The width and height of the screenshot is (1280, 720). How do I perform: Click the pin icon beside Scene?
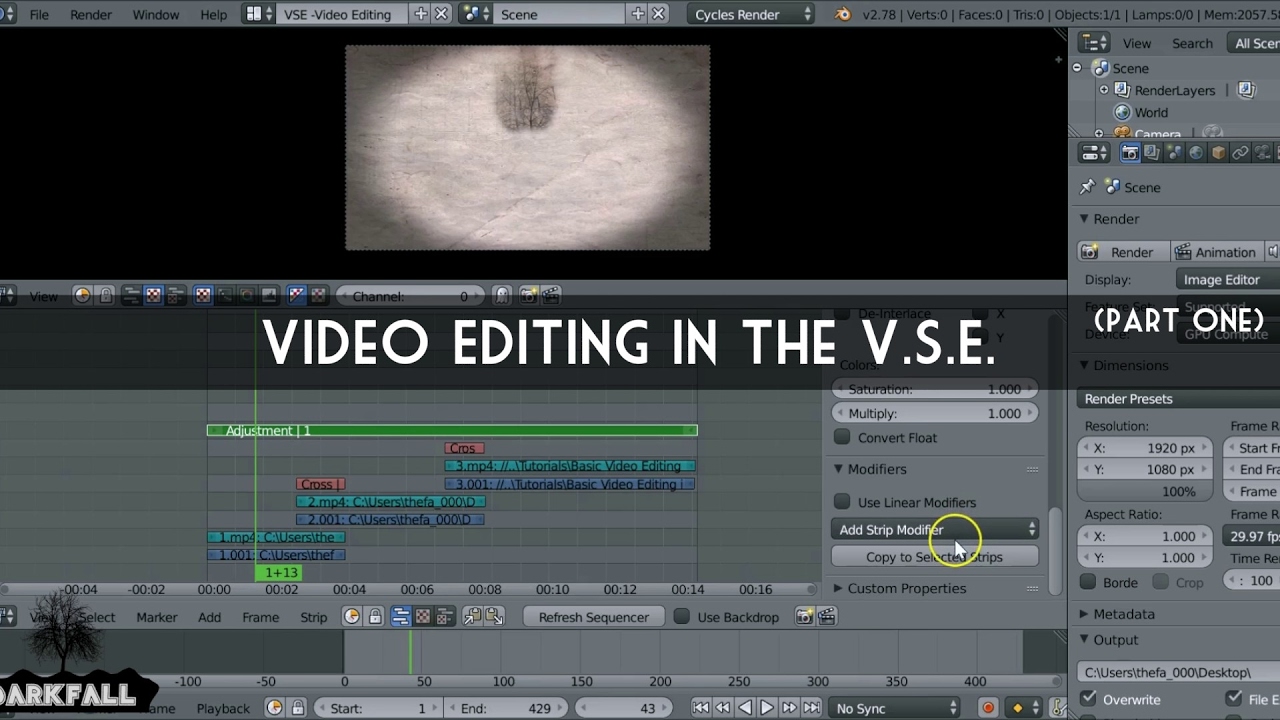[x=1088, y=187]
